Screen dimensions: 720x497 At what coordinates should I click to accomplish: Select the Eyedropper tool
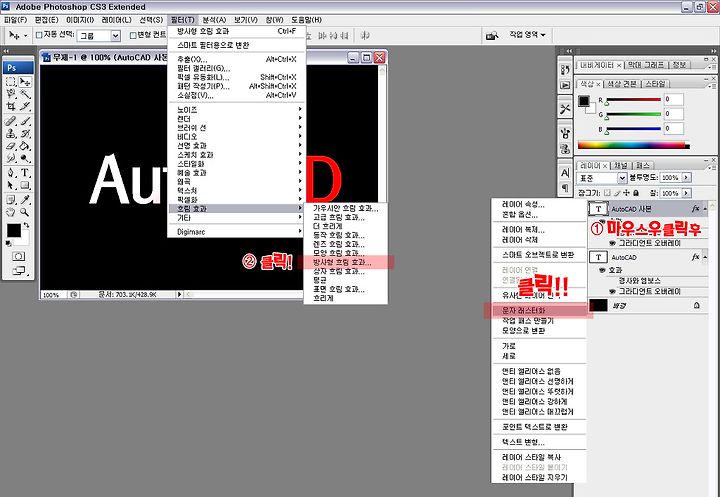click(x=25, y=200)
